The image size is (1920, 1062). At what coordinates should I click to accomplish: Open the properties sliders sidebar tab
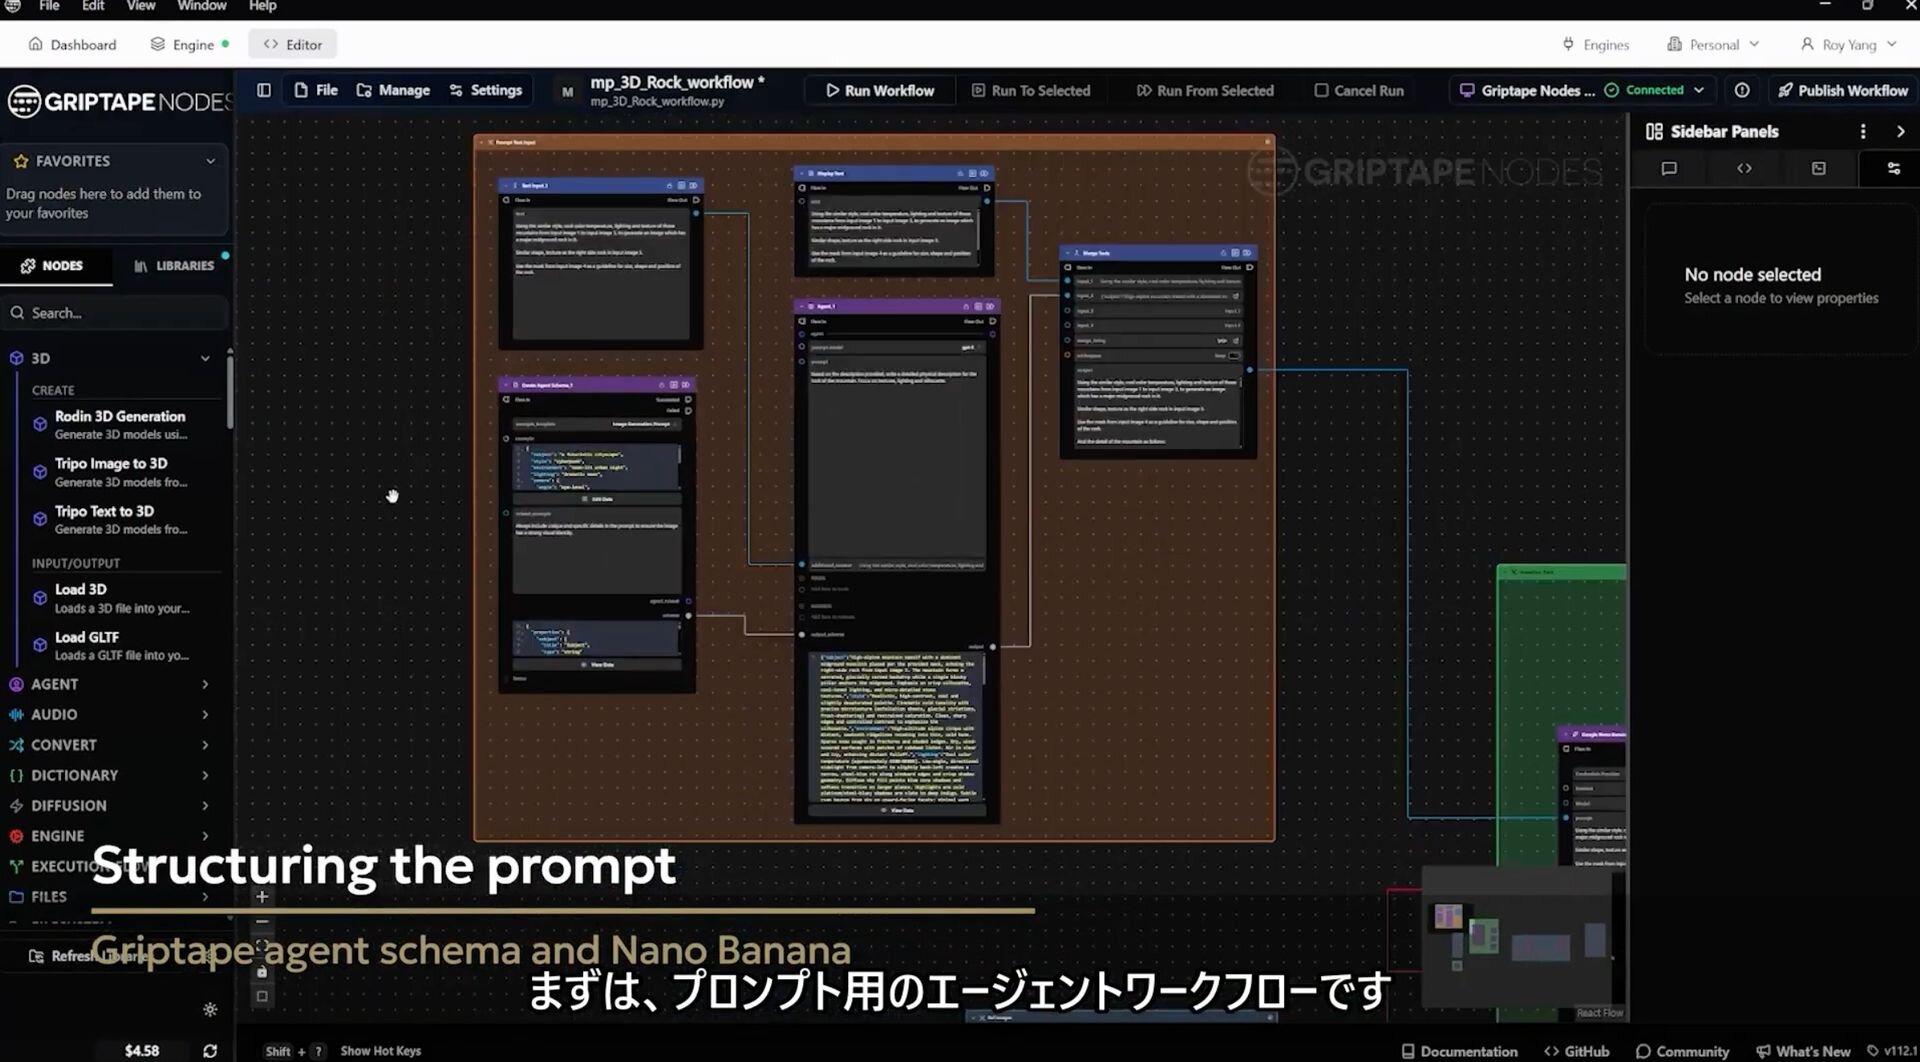(1893, 168)
